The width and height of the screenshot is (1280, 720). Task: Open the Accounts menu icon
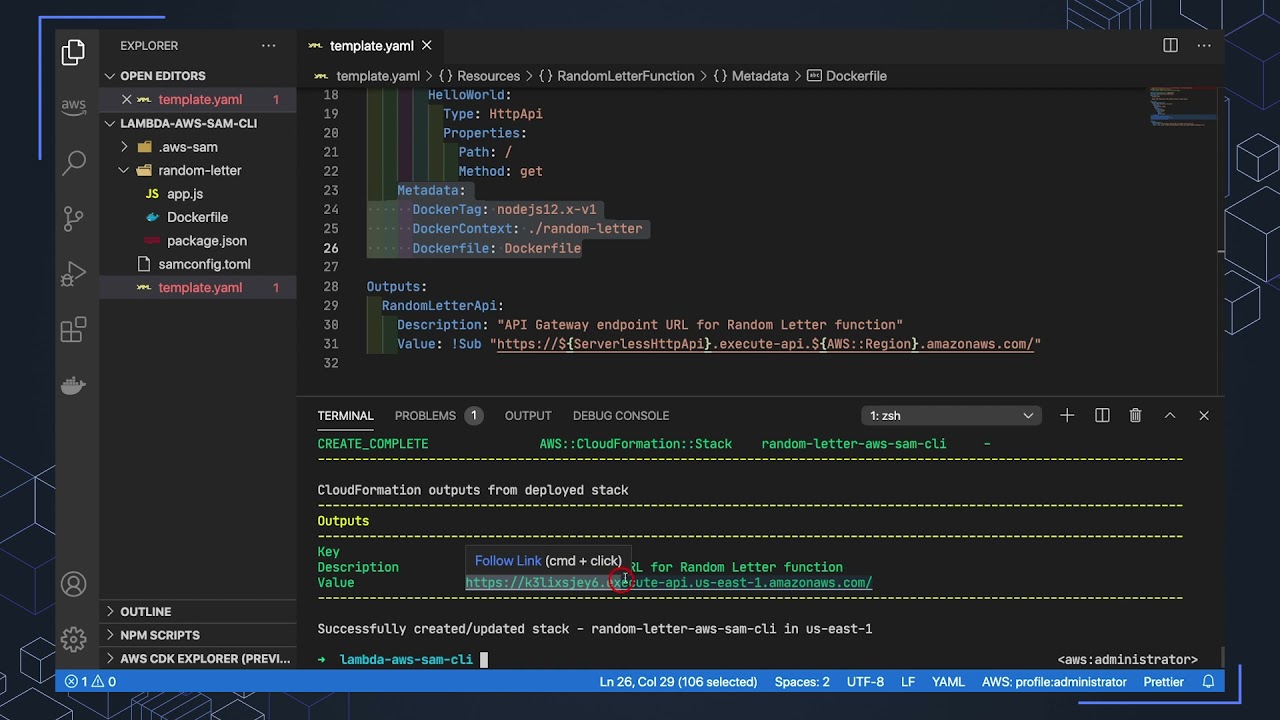pyautogui.click(x=73, y=584)
